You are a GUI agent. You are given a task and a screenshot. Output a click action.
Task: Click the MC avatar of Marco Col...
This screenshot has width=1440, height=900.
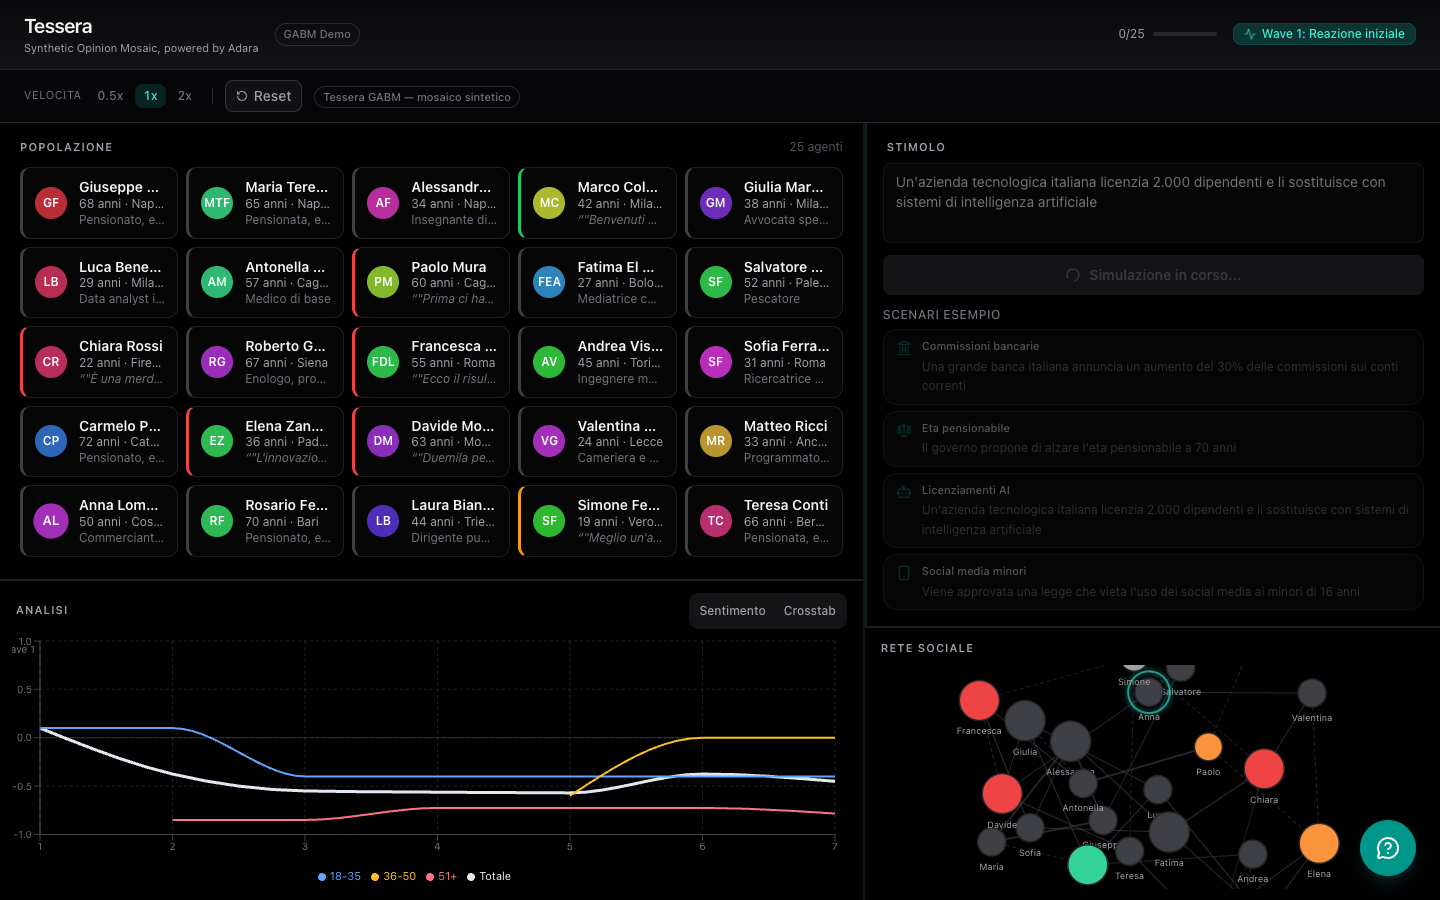point(549,203)
